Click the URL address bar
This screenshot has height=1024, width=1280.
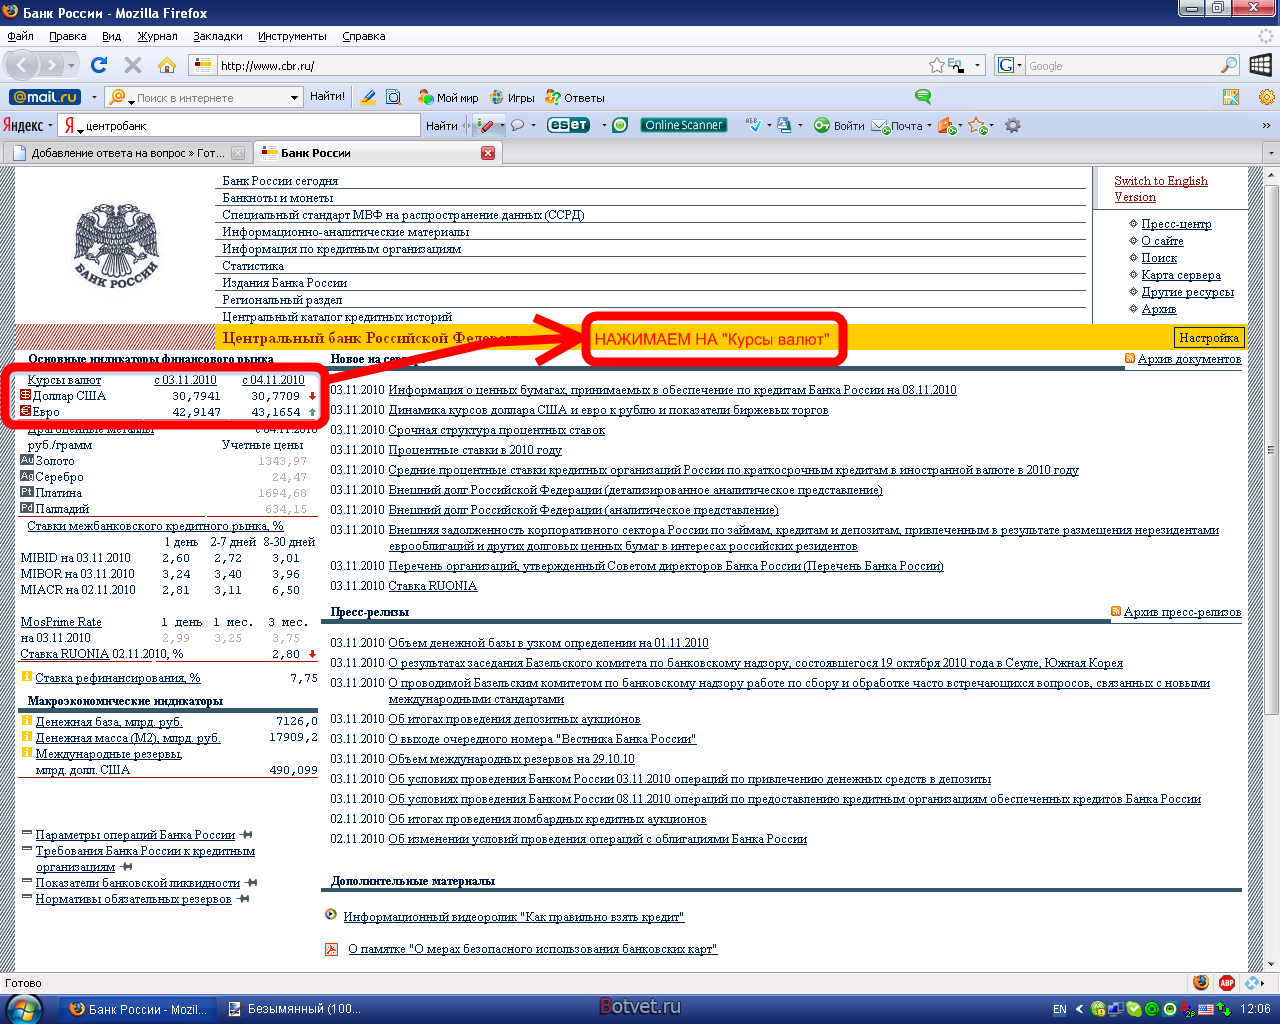point(570,65)
